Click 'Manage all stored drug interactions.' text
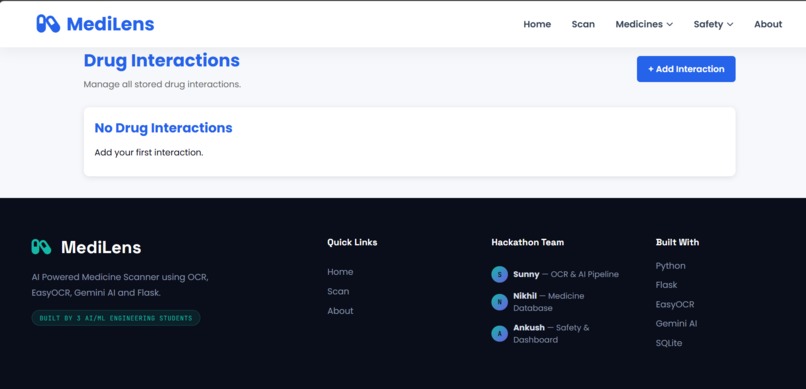Screen dimensions: 806x389 point(162,84)
